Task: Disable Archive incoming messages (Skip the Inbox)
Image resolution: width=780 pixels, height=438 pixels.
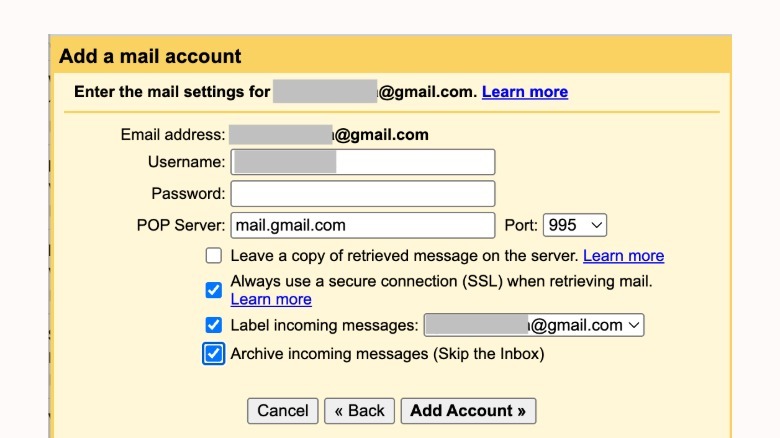Action: coord(214,354)
